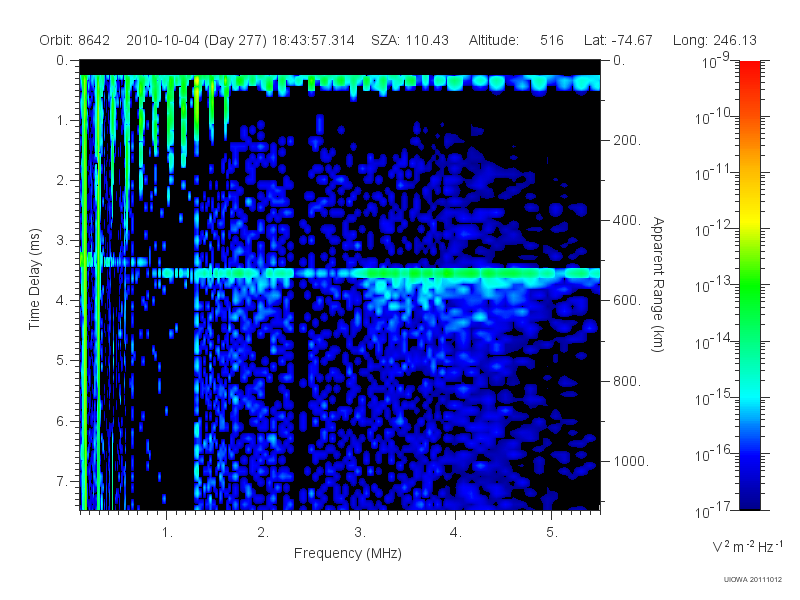800x600 pixels.
Task: Click the altitude value '516'
Action: [x=552, y=40]
